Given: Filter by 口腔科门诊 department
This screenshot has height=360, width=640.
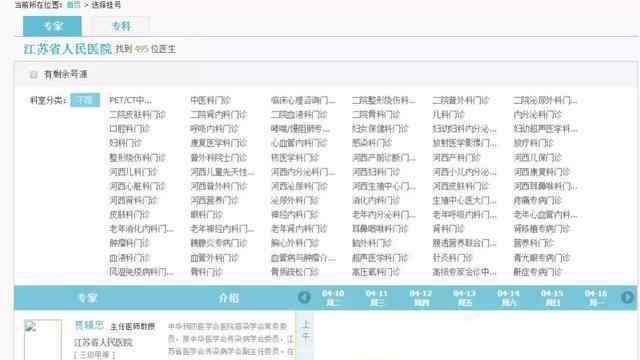Looking at the screenshot, I should [x=129, y=129].
